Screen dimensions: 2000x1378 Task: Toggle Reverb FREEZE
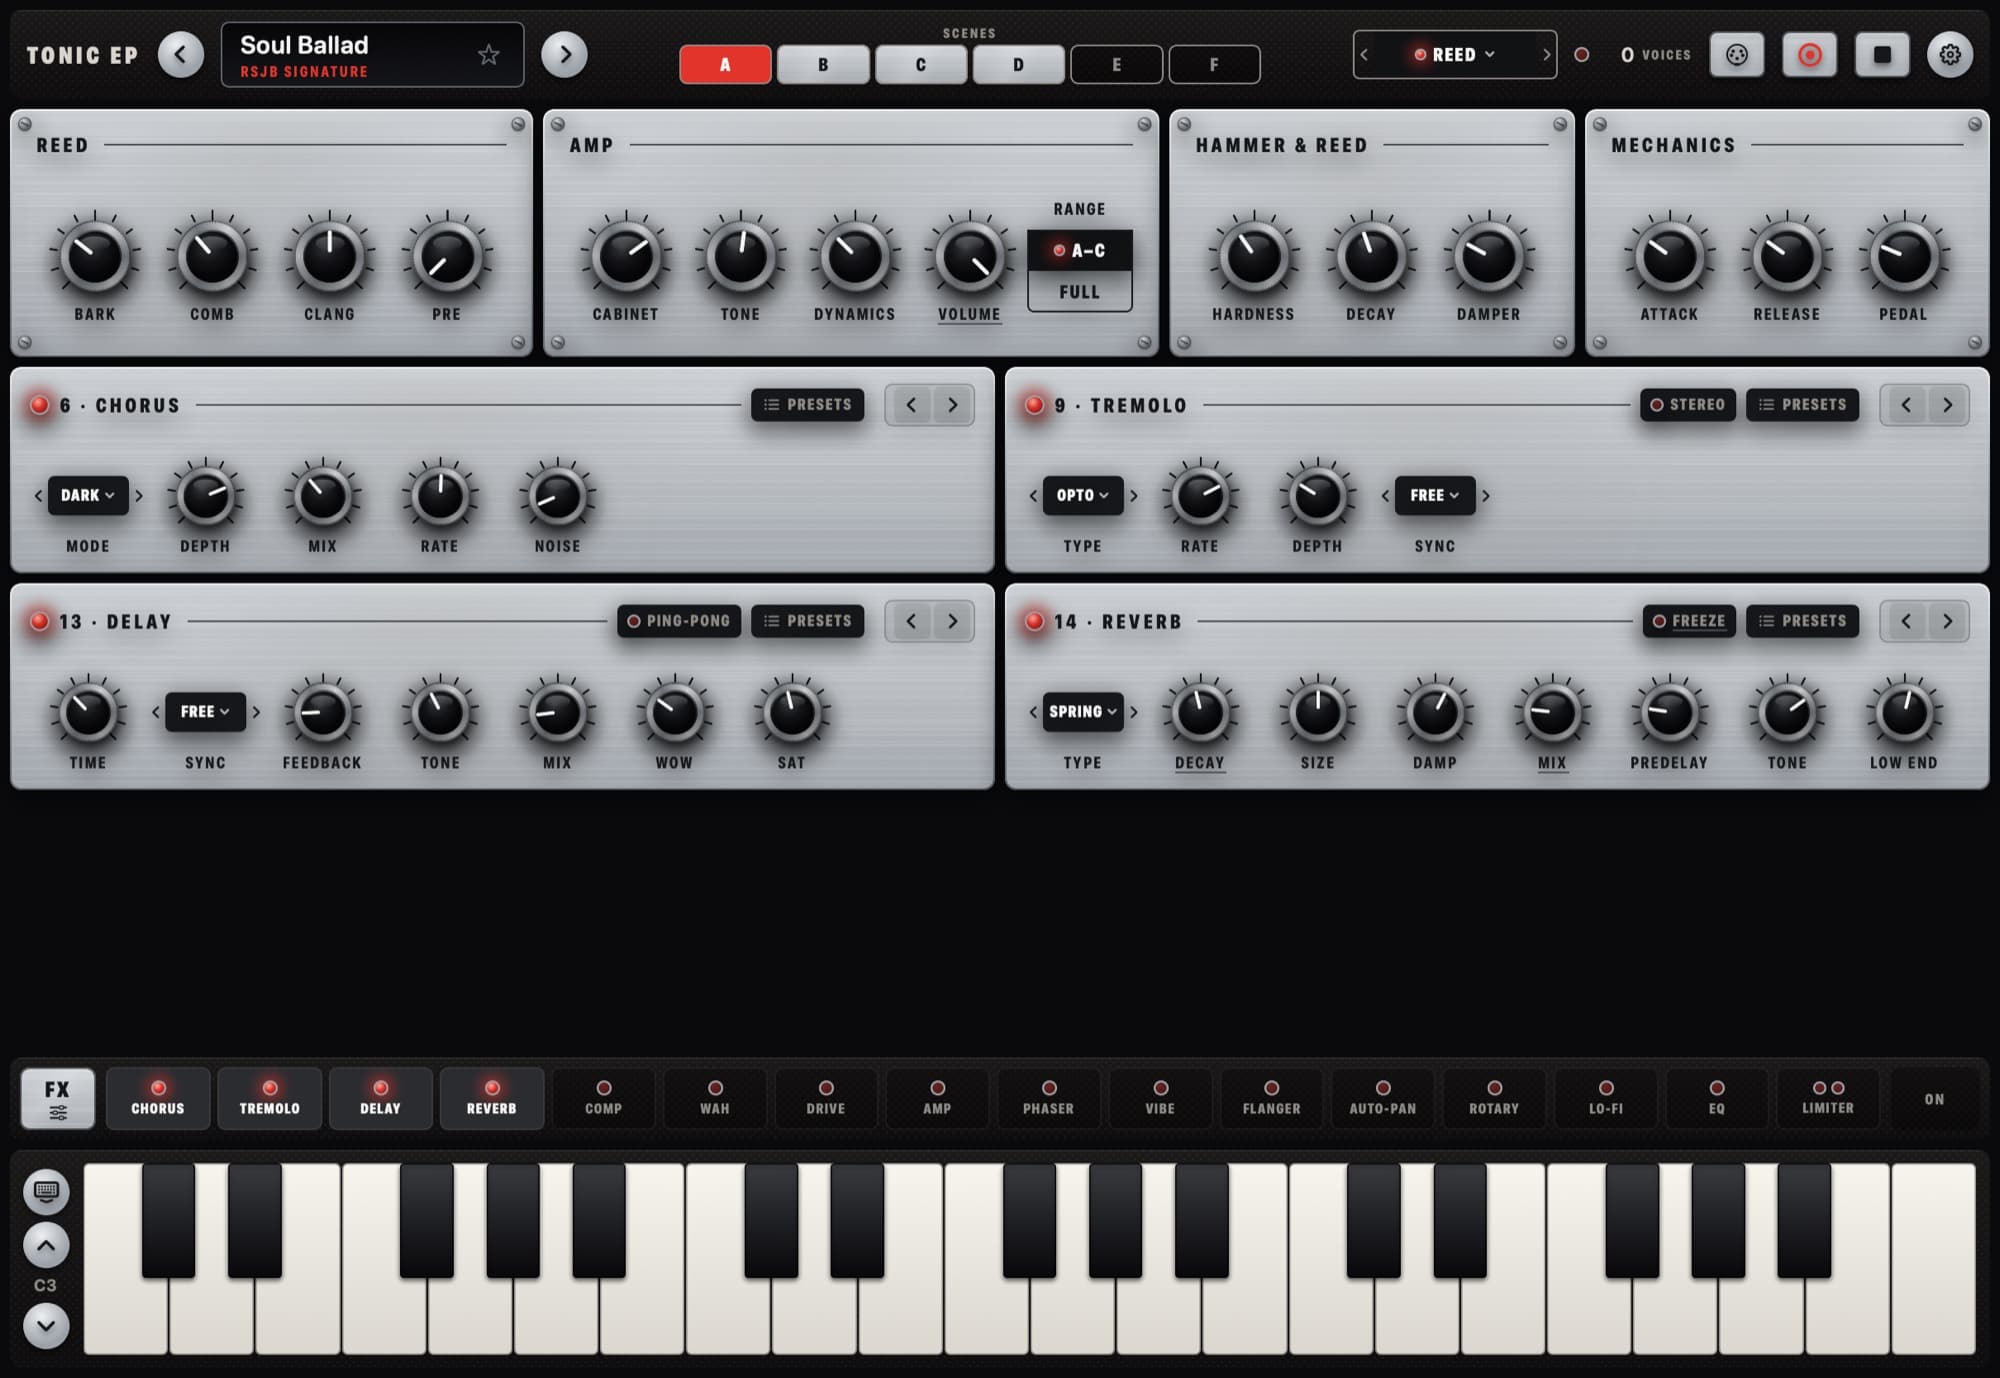tap(1689, 621)
